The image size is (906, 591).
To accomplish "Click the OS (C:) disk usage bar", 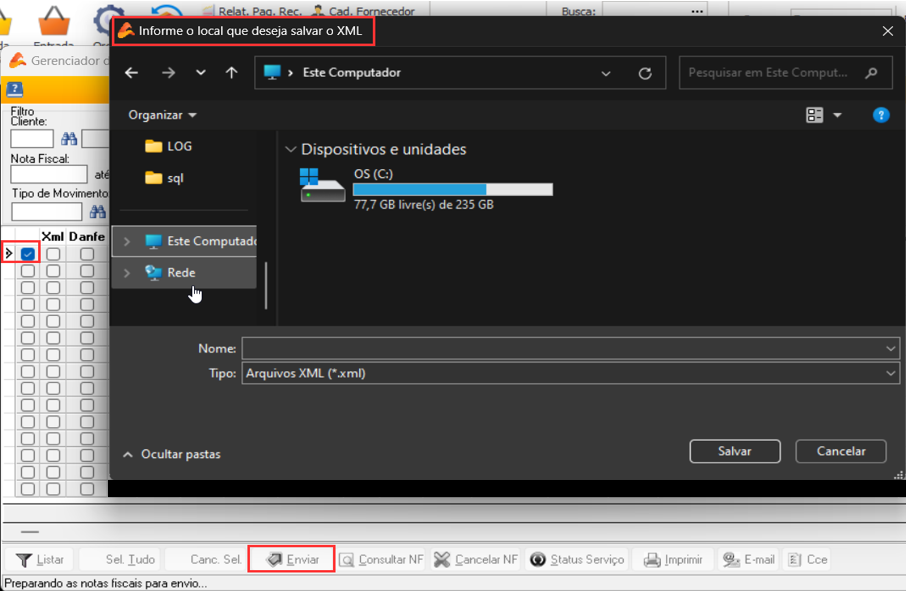I will click(x=452, y=189).
